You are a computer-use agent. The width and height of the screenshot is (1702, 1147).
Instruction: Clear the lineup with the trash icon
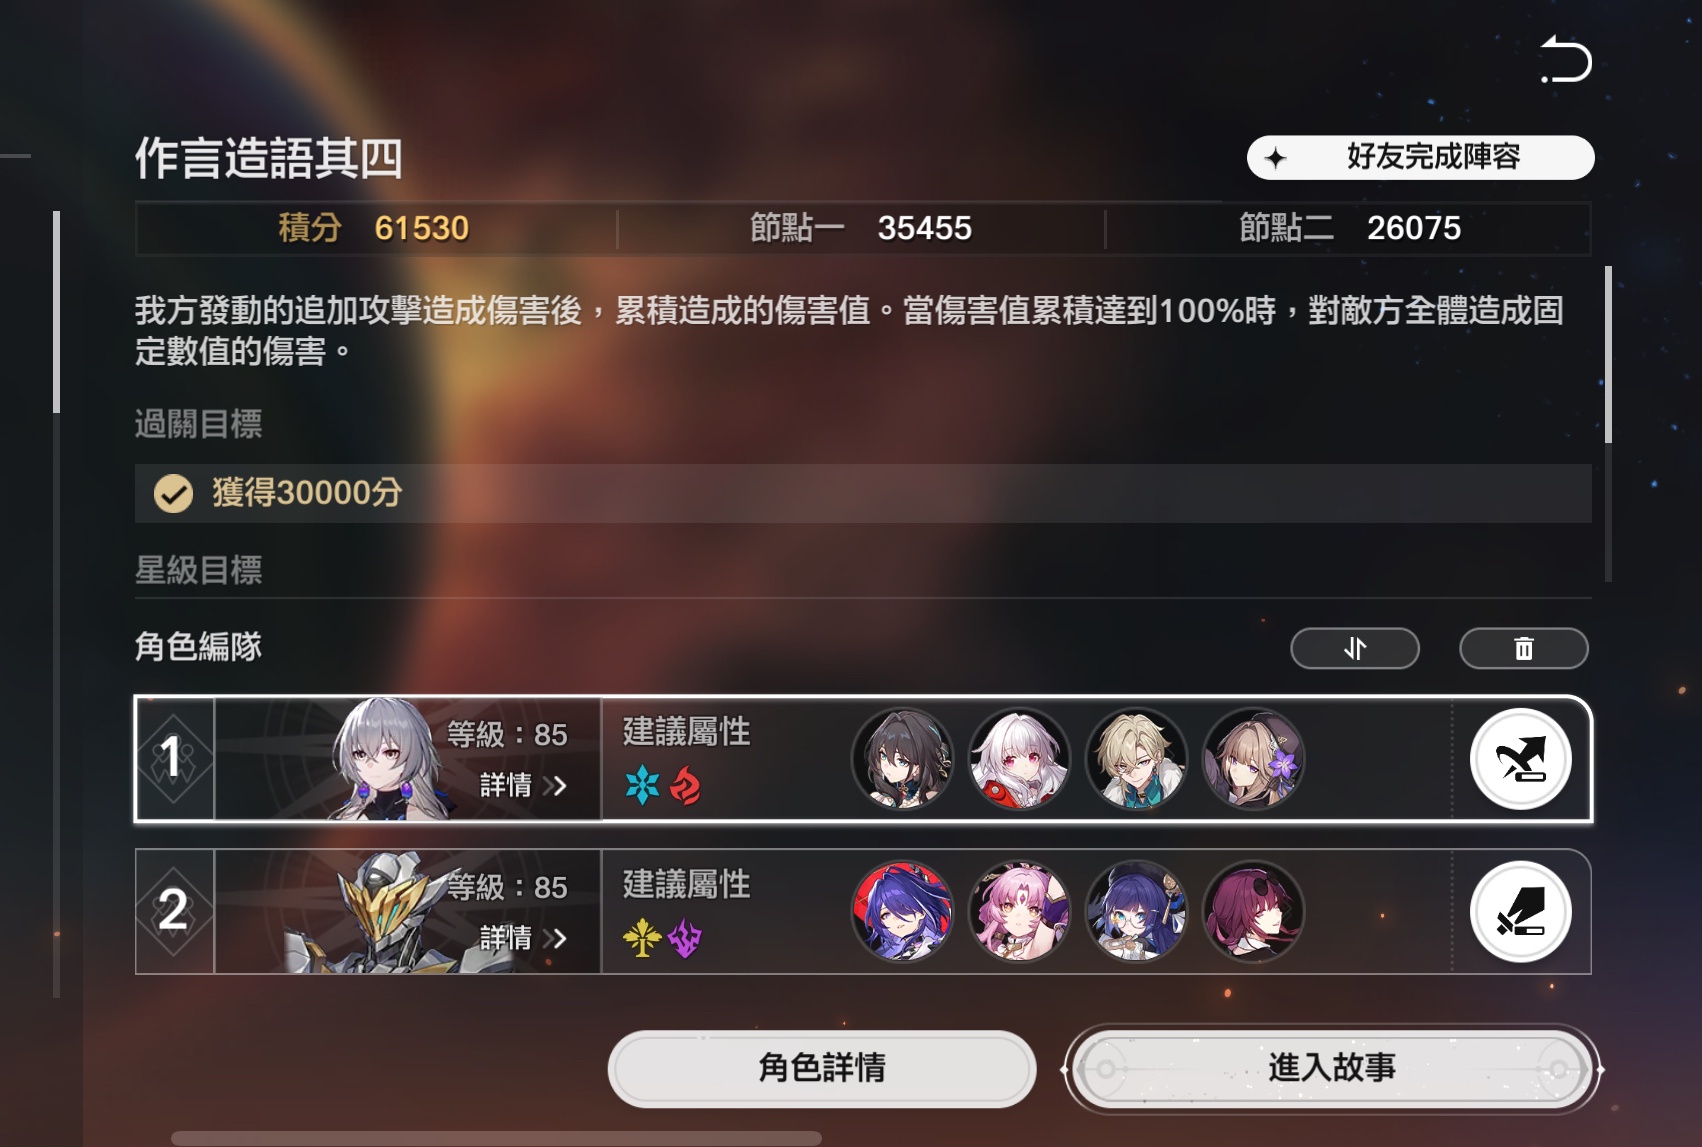click(x=1523, y=648)
